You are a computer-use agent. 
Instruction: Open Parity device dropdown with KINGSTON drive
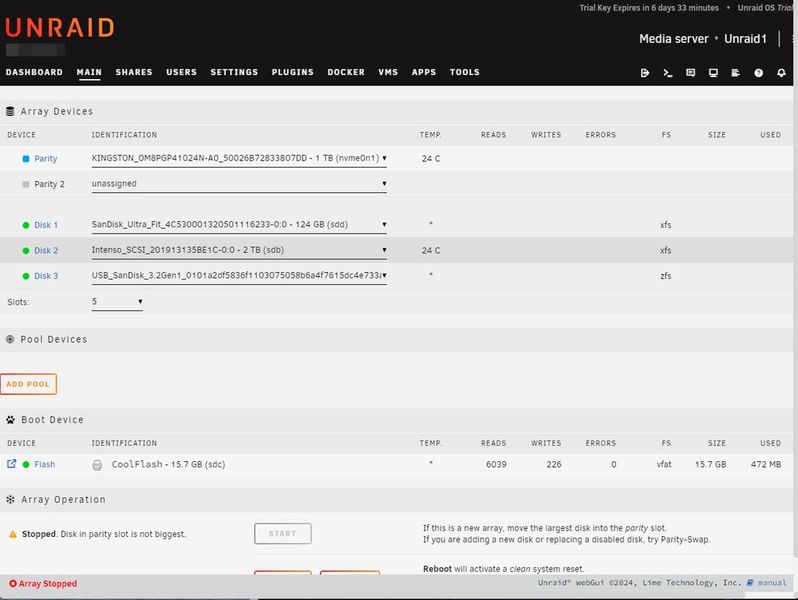coord(239,158)
